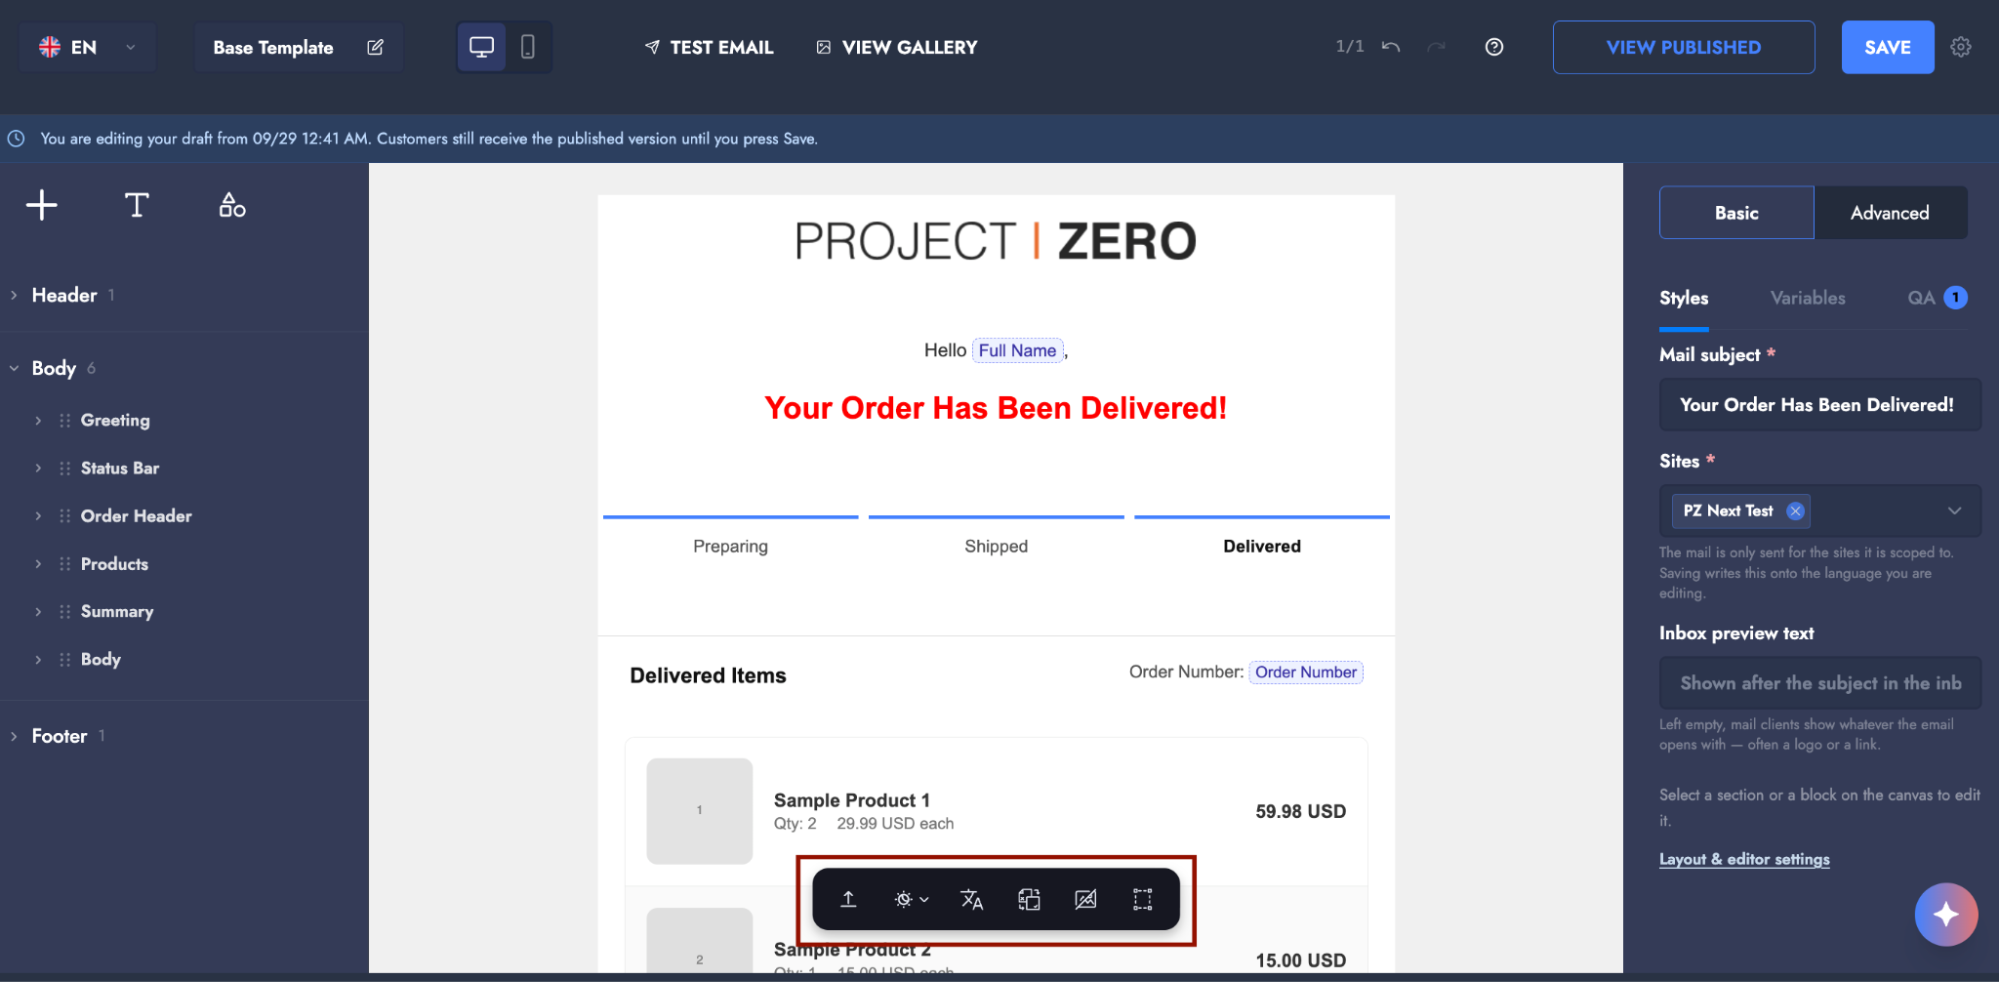Click the Inbox preview text field
This screenshot has width=1999, height=982.
(1819, 683)
